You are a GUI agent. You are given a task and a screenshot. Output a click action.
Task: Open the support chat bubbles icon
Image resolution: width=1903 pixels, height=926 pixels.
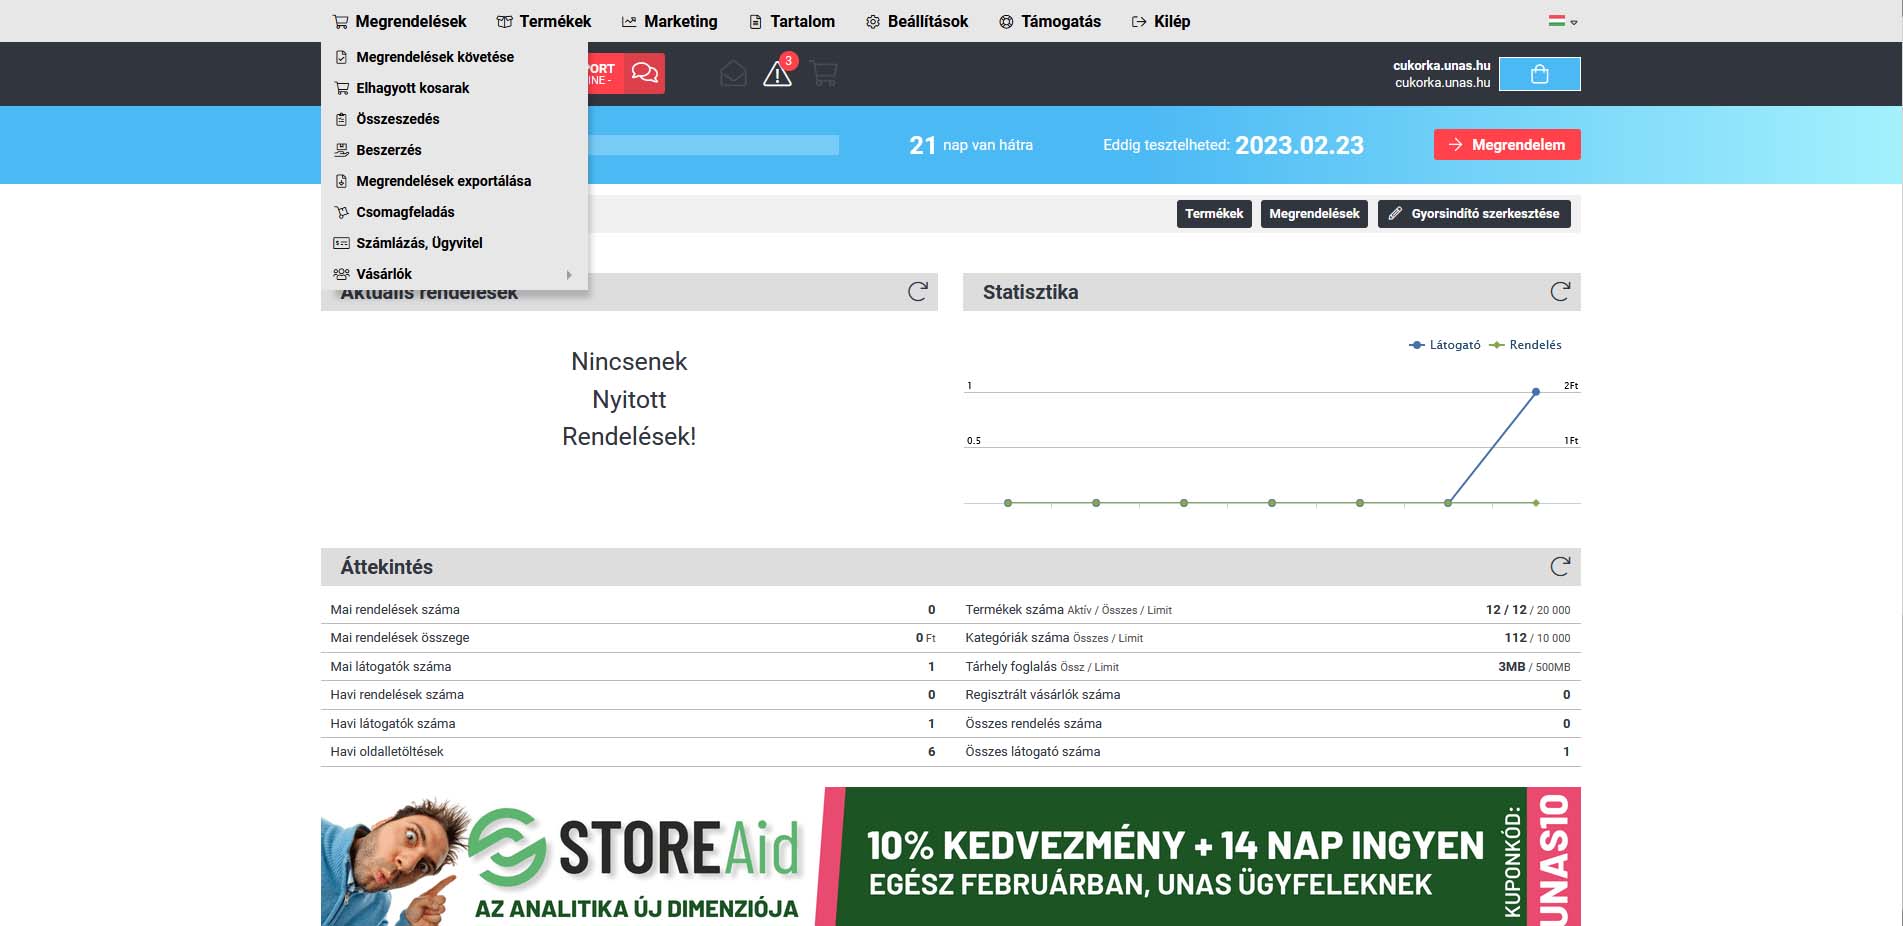click(x=645, y=73)
